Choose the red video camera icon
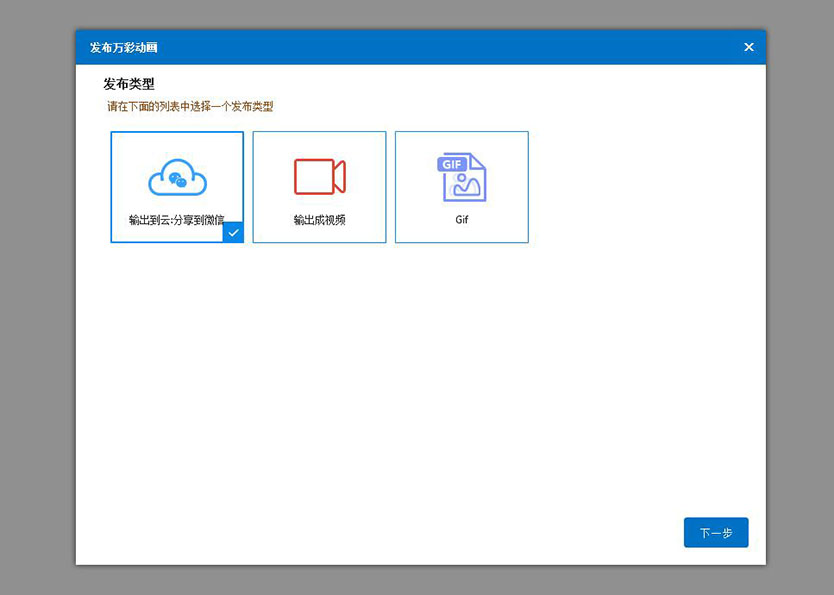Image resolution: width=834 pixels, height=595 pixels. click(320, 177)
